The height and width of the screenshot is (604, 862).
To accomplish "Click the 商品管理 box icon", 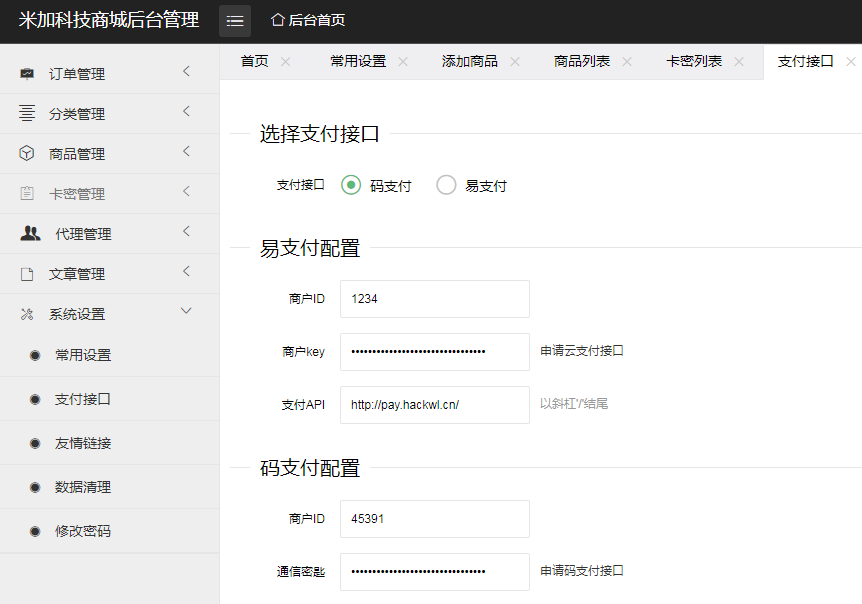I will (27, 154).
